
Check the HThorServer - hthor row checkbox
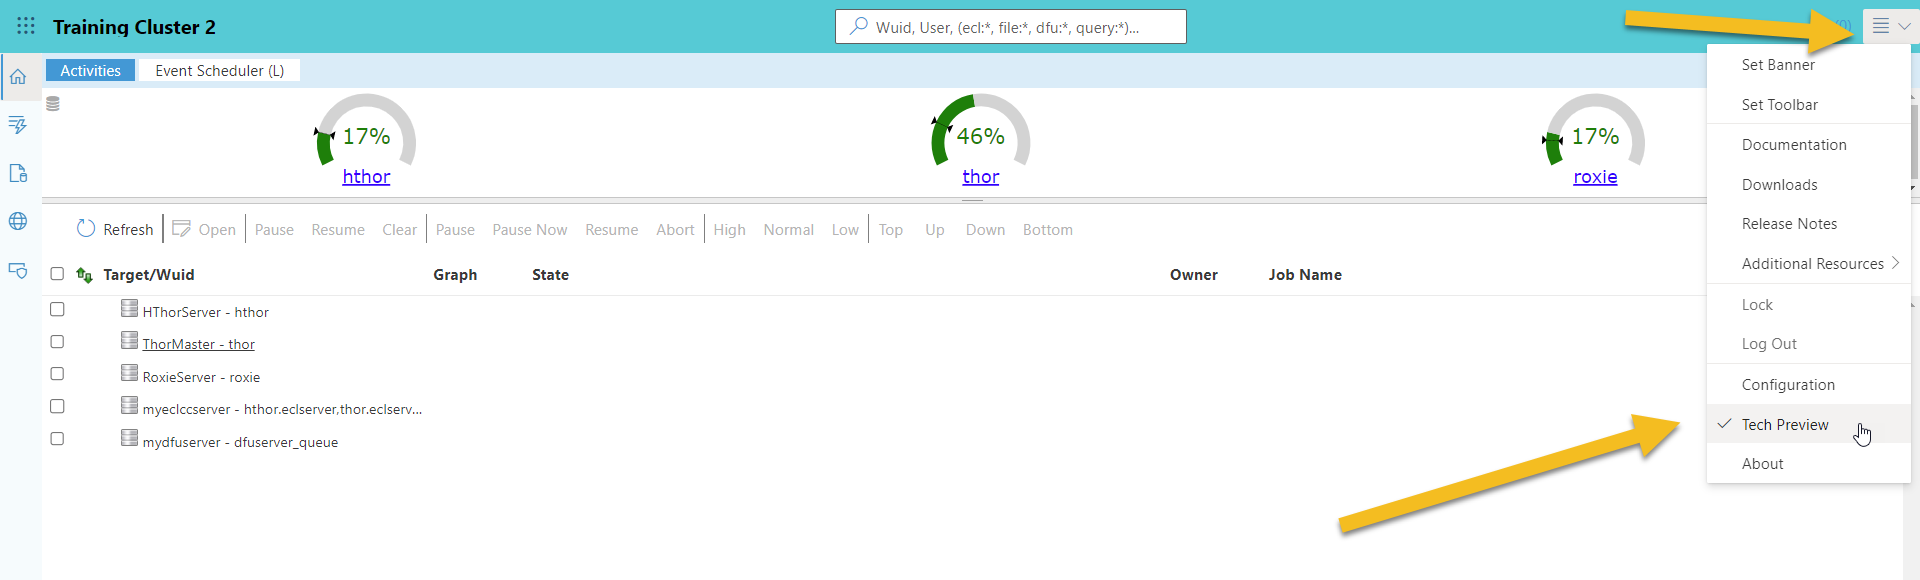click(57, 310)
